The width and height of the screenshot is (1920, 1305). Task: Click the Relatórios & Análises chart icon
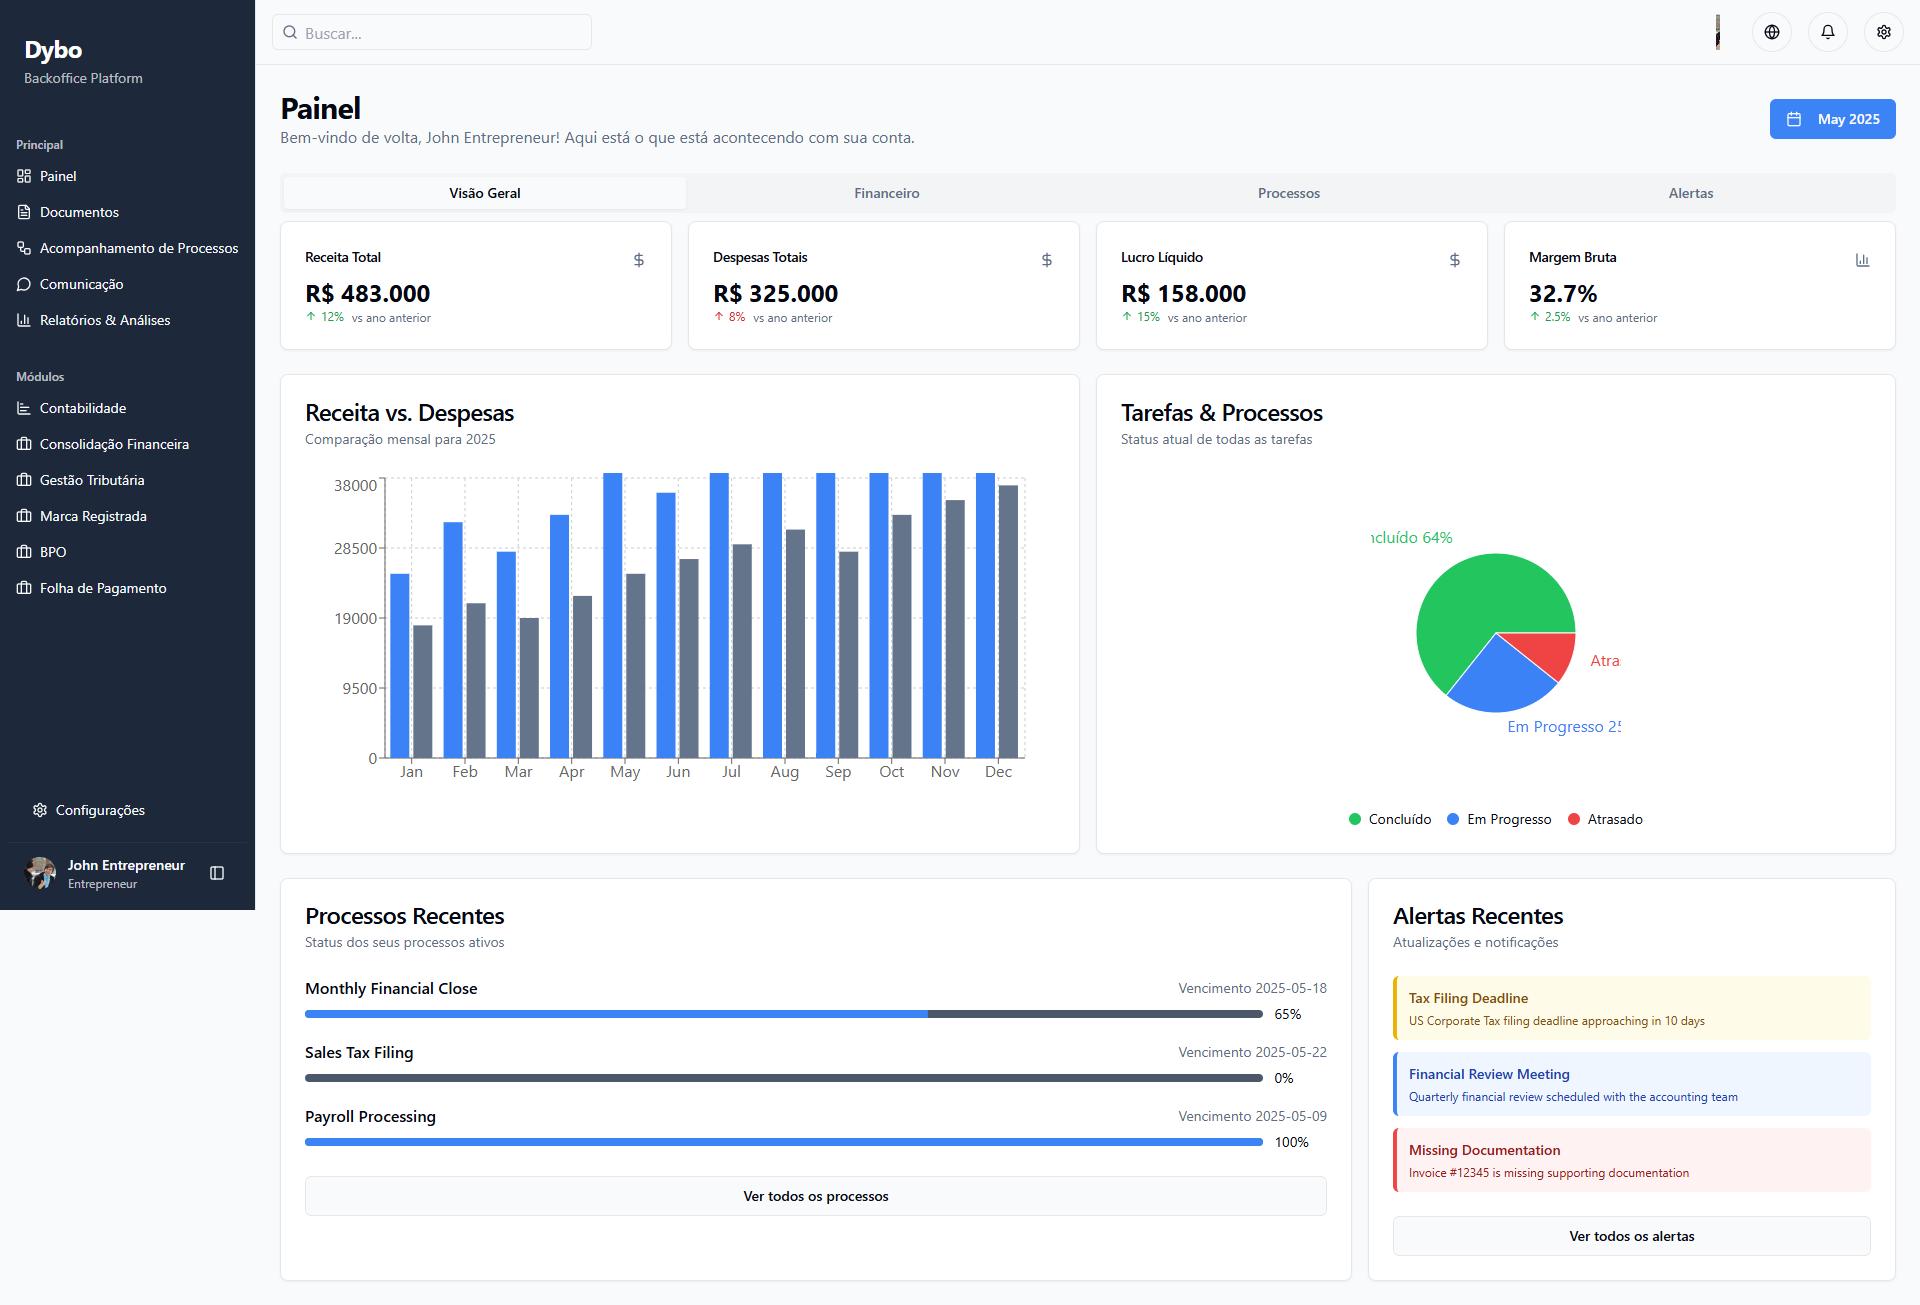click(24, 320)
